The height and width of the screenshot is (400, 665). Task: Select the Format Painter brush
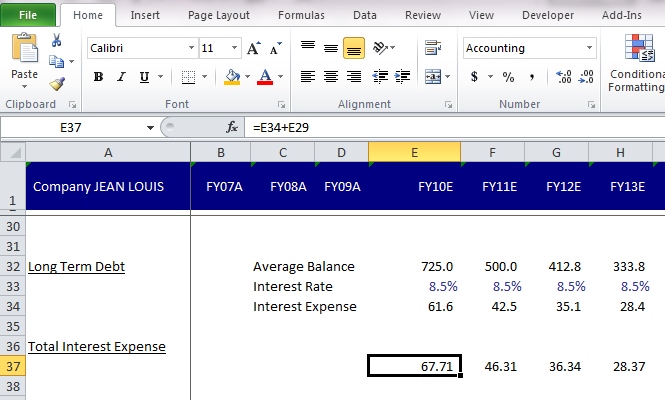(57, 84)
